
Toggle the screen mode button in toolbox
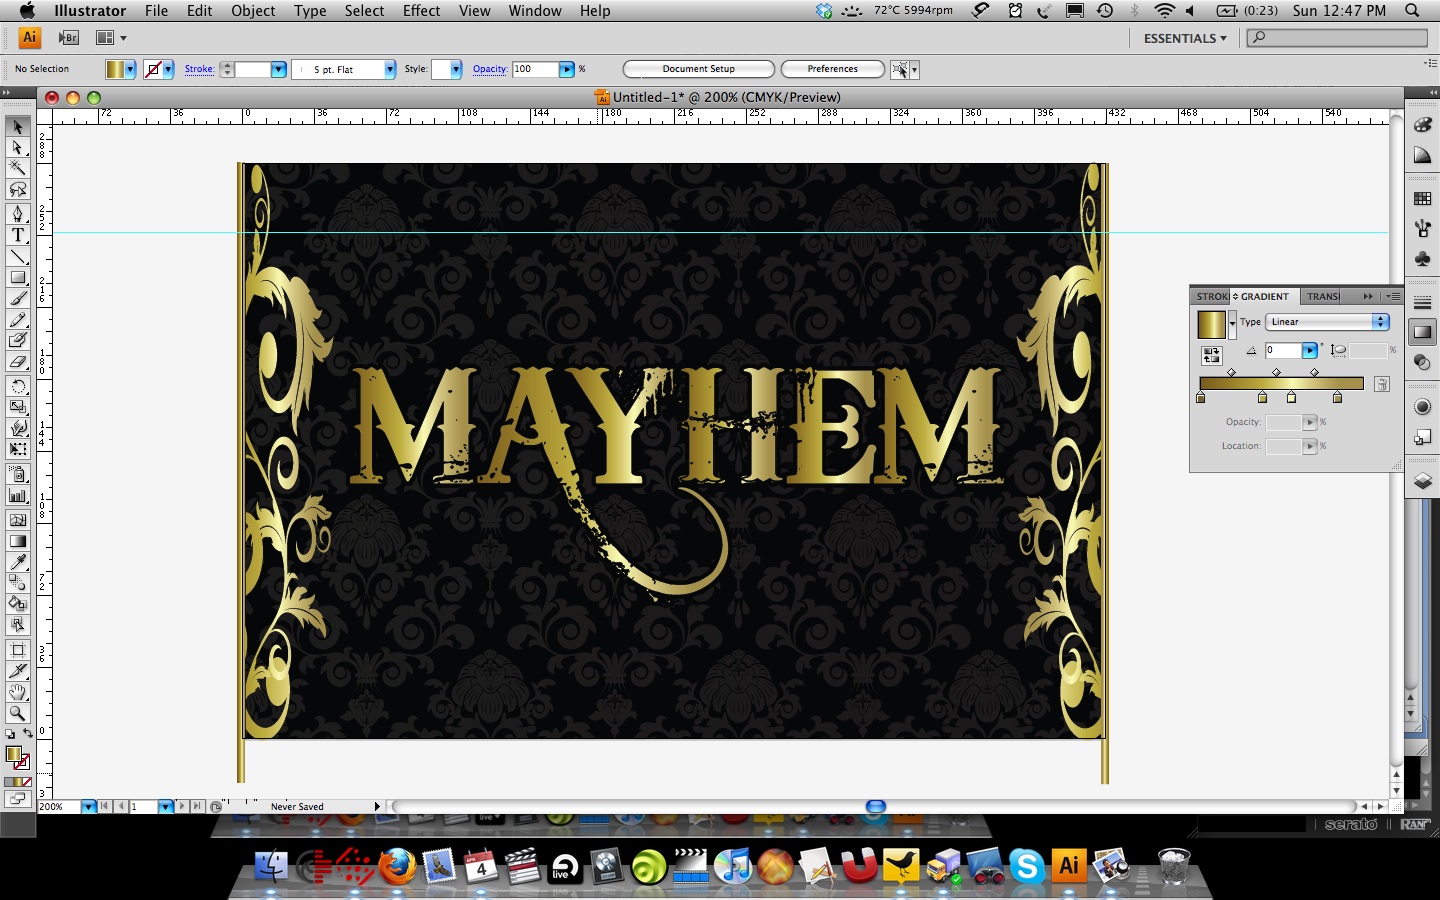pos(16,799)
